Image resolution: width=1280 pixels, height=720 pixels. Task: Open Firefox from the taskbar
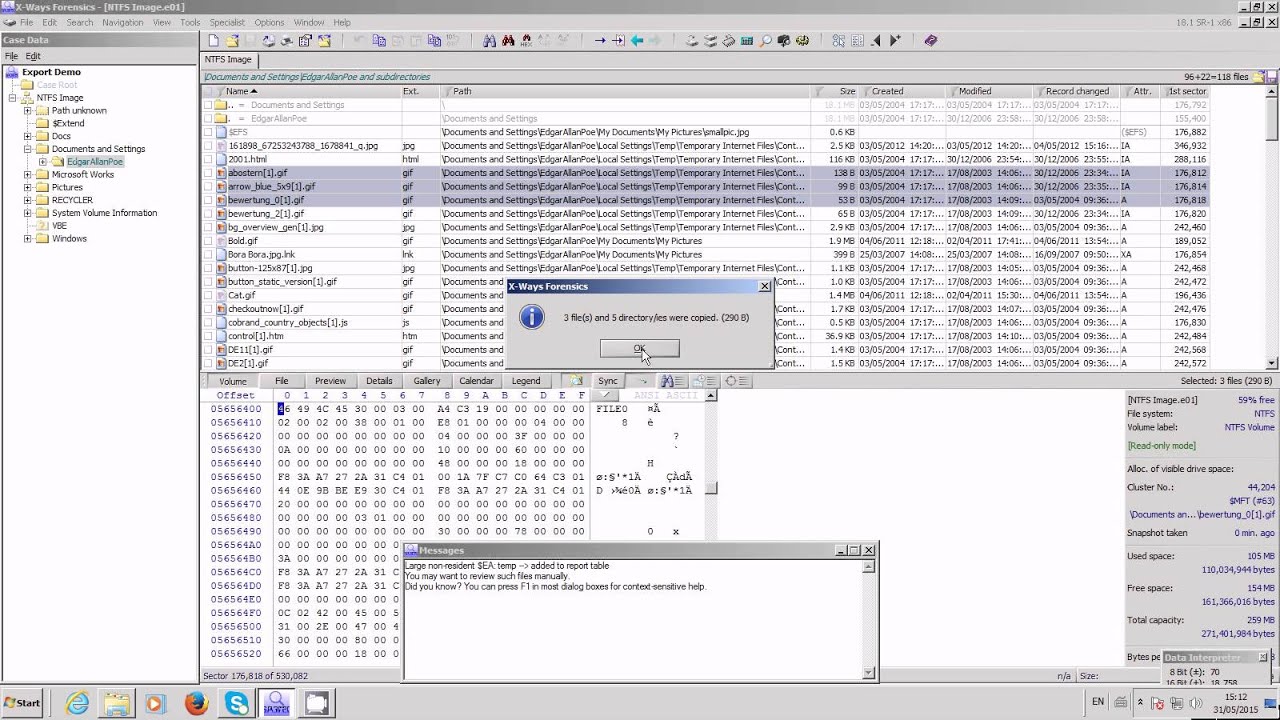click(x=196, y=703)
